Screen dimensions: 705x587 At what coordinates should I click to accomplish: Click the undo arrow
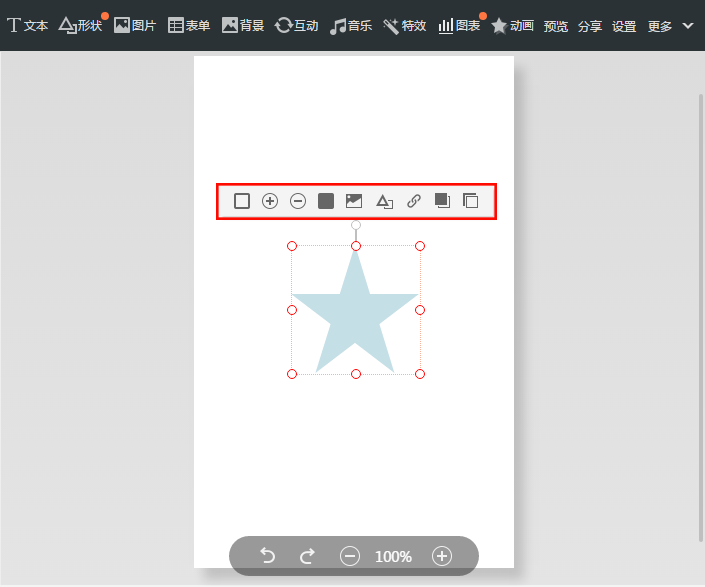(268, 556)
